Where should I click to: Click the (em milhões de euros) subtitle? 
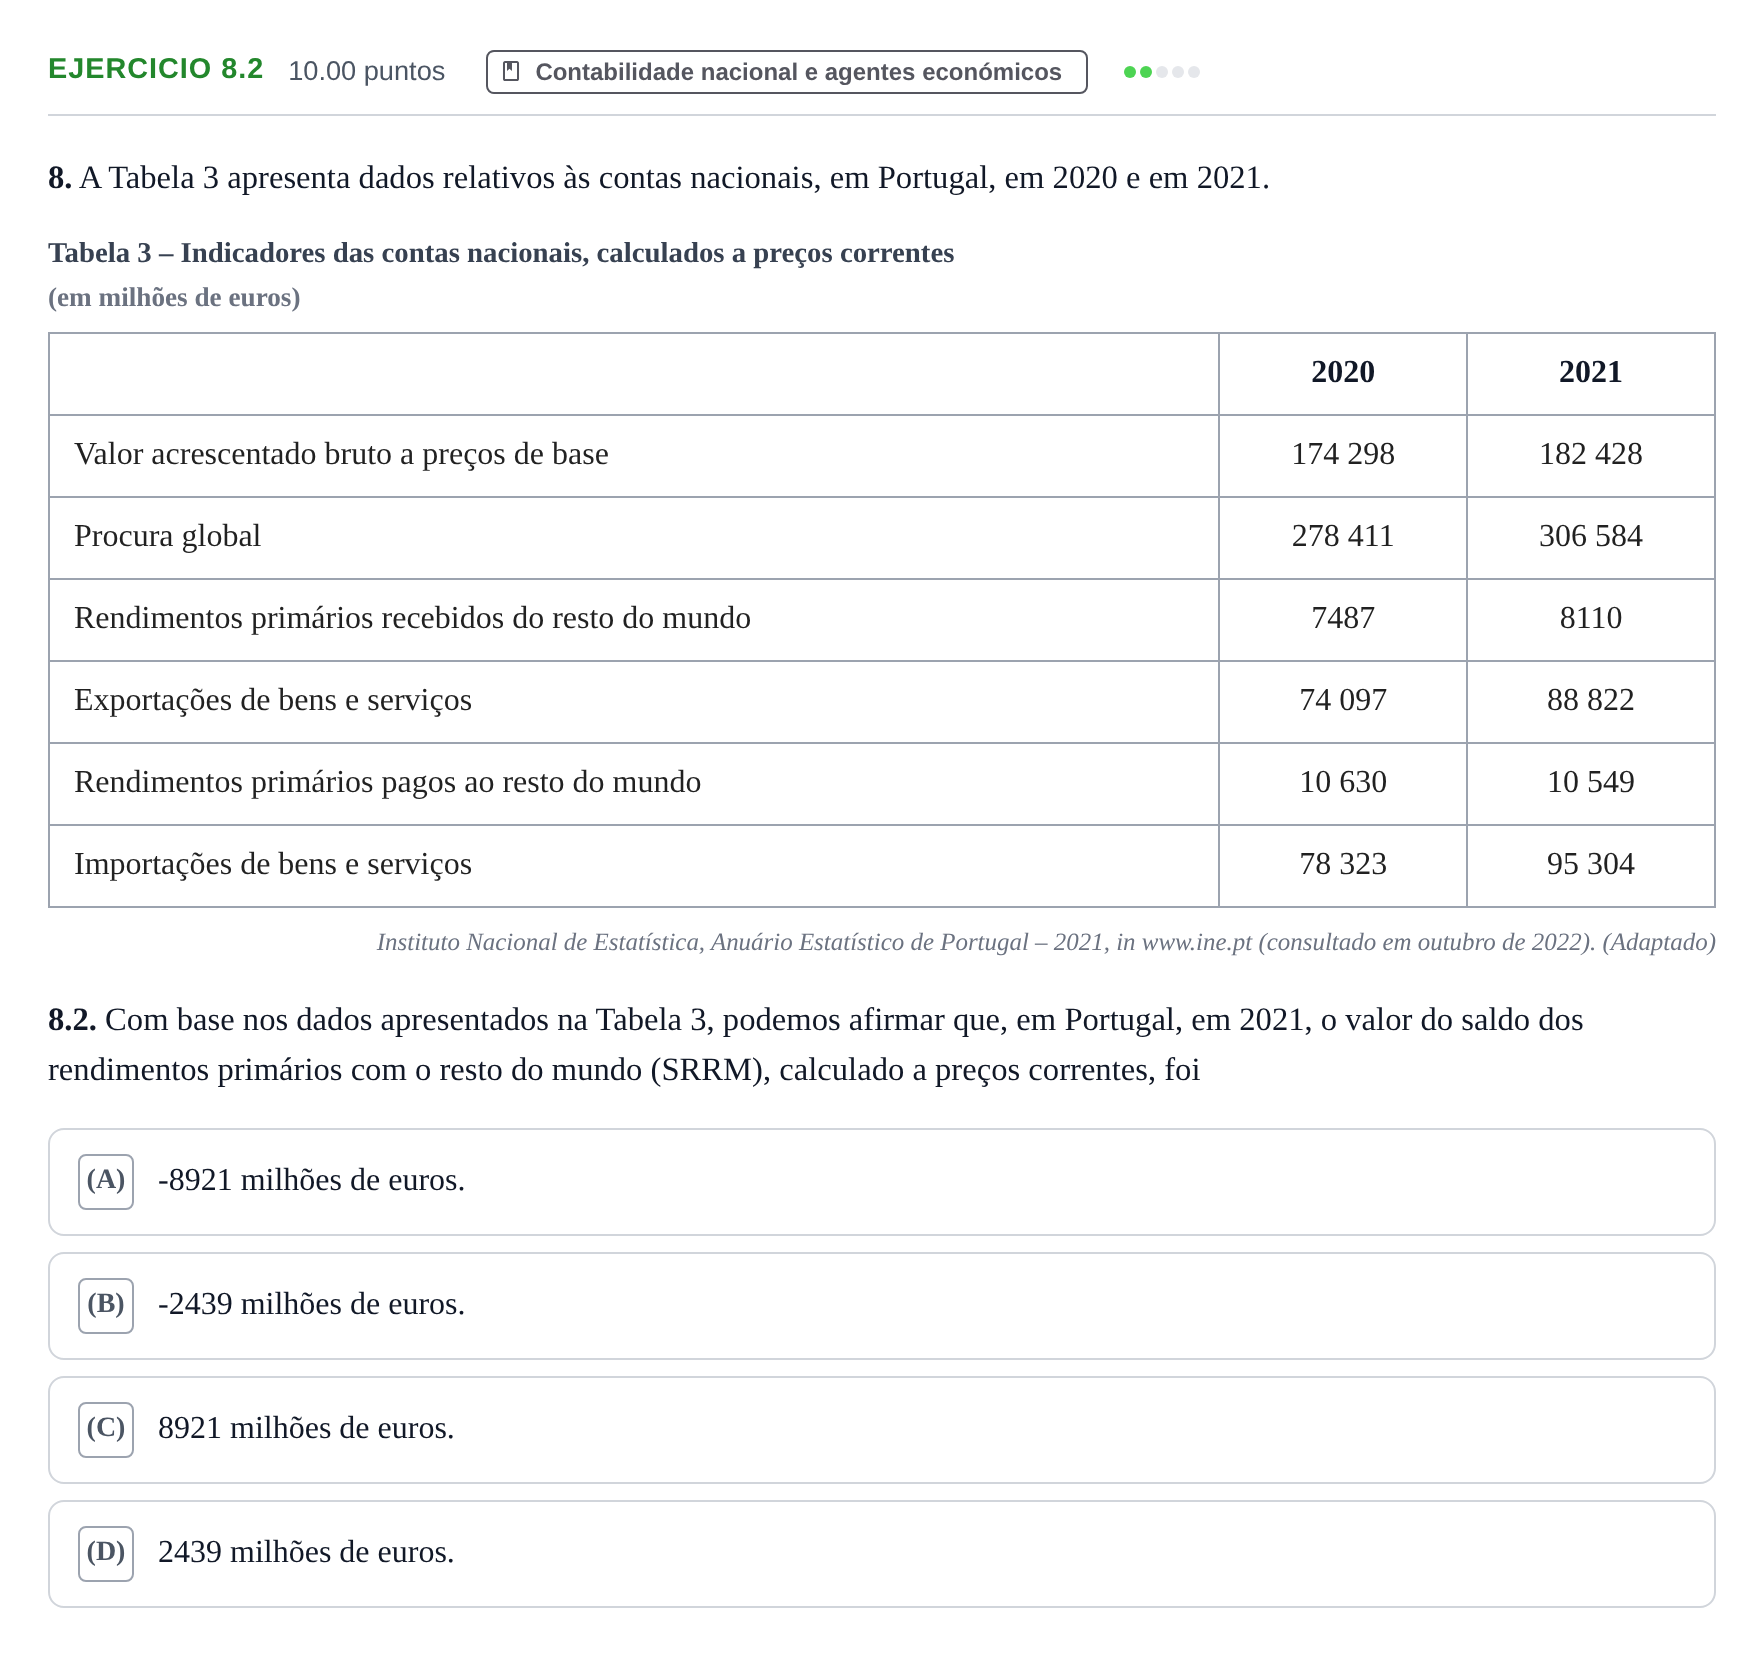(174, 298)
